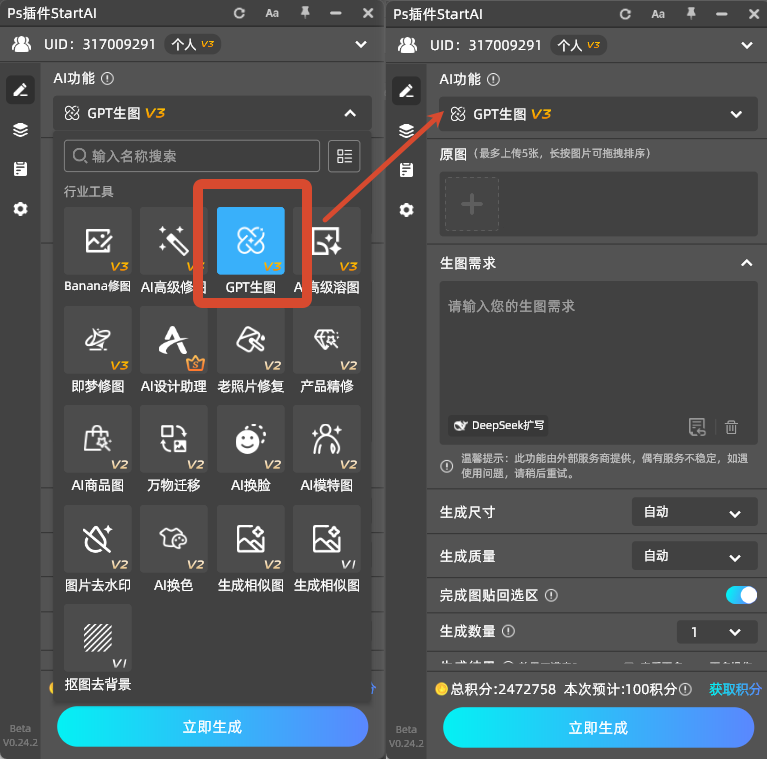Select the 产品精修 tool

(x=327, y=340)
